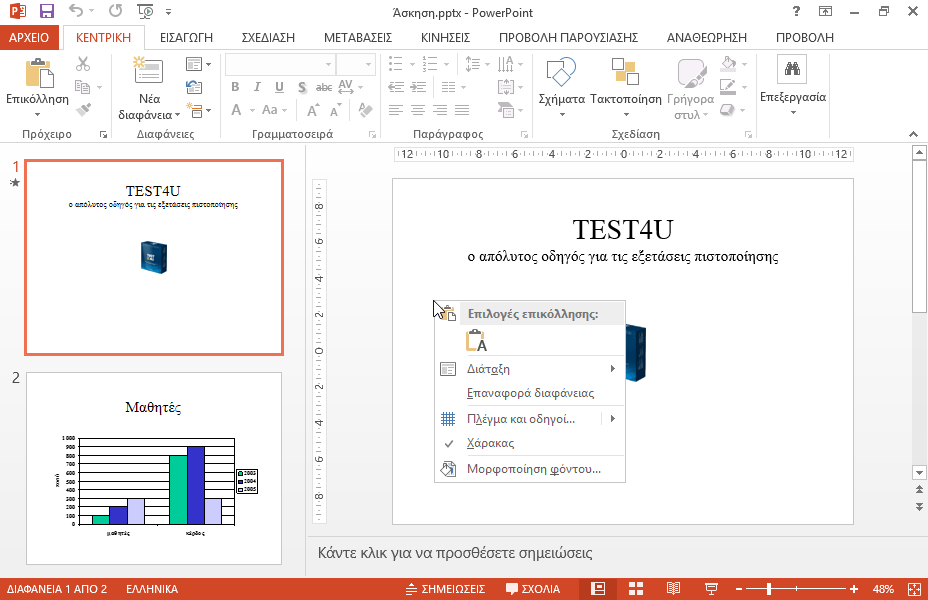Click the Επικόλληση clipboard paste icon
The height and width of the screenshot is (600, 928).
[39, 73]
